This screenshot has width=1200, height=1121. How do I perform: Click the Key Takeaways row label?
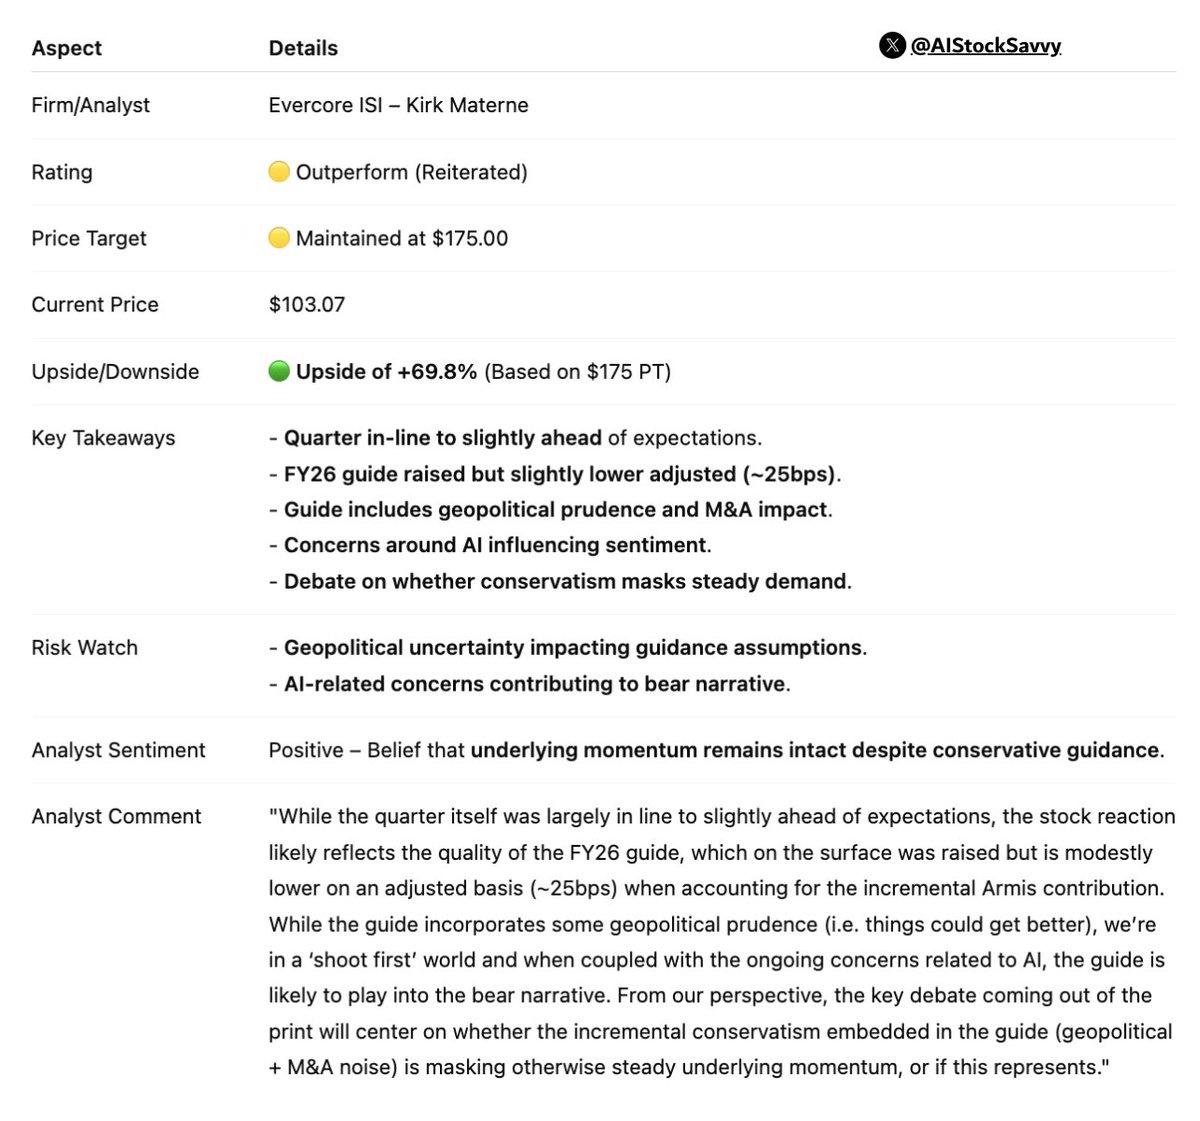[x=103, y=437]
